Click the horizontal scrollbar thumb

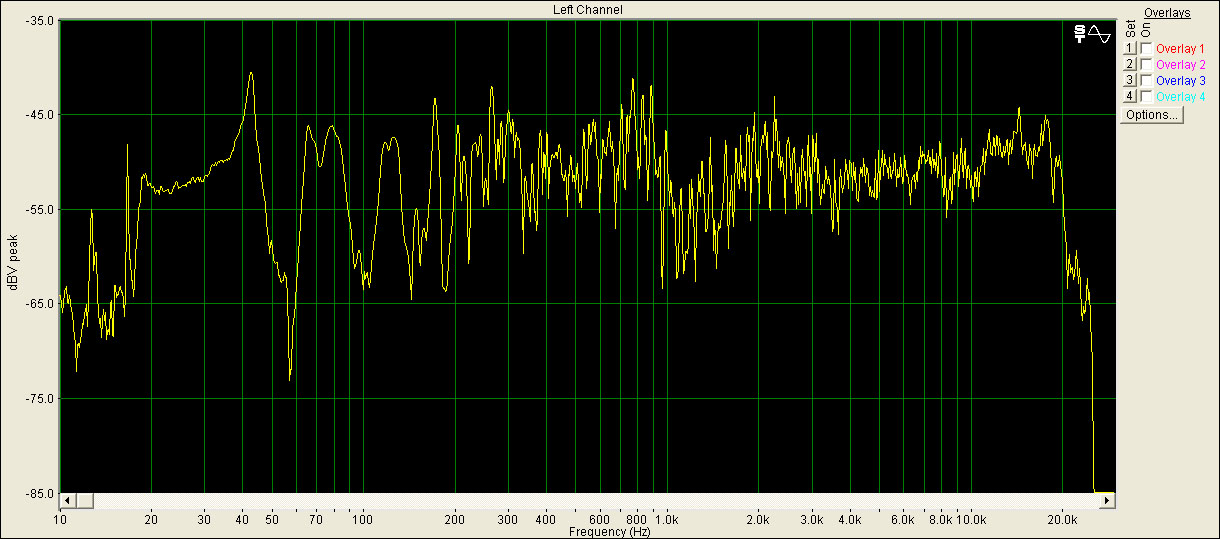pos(85,500)
